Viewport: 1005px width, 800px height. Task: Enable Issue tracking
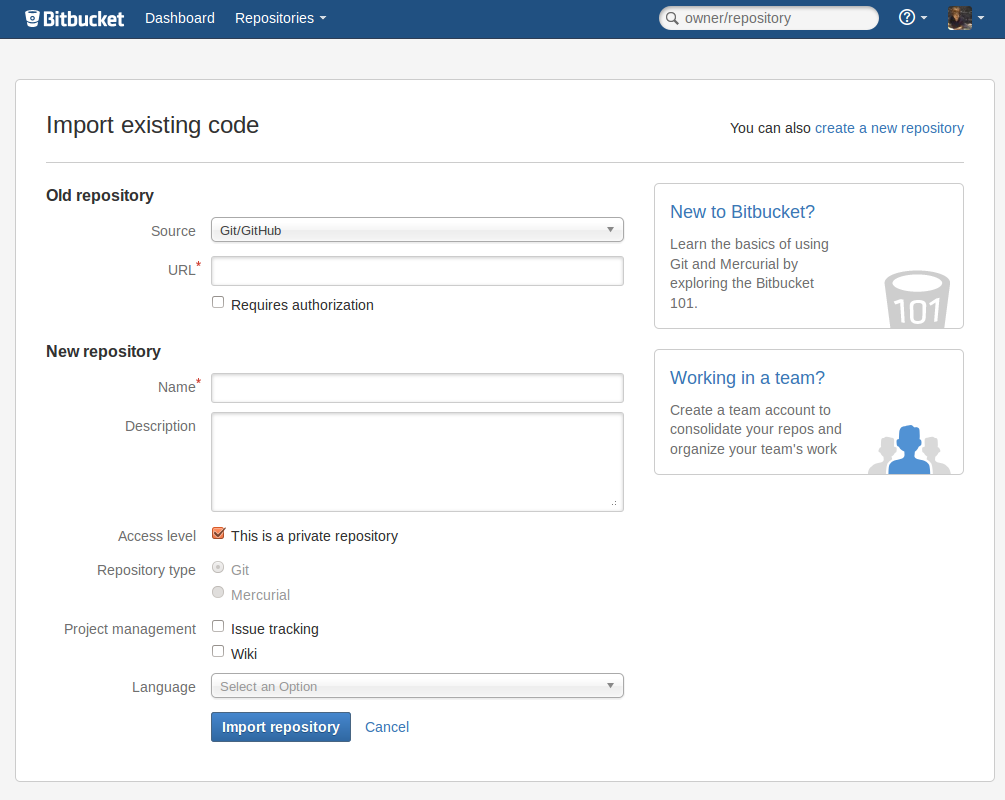[x=218, y=626]
